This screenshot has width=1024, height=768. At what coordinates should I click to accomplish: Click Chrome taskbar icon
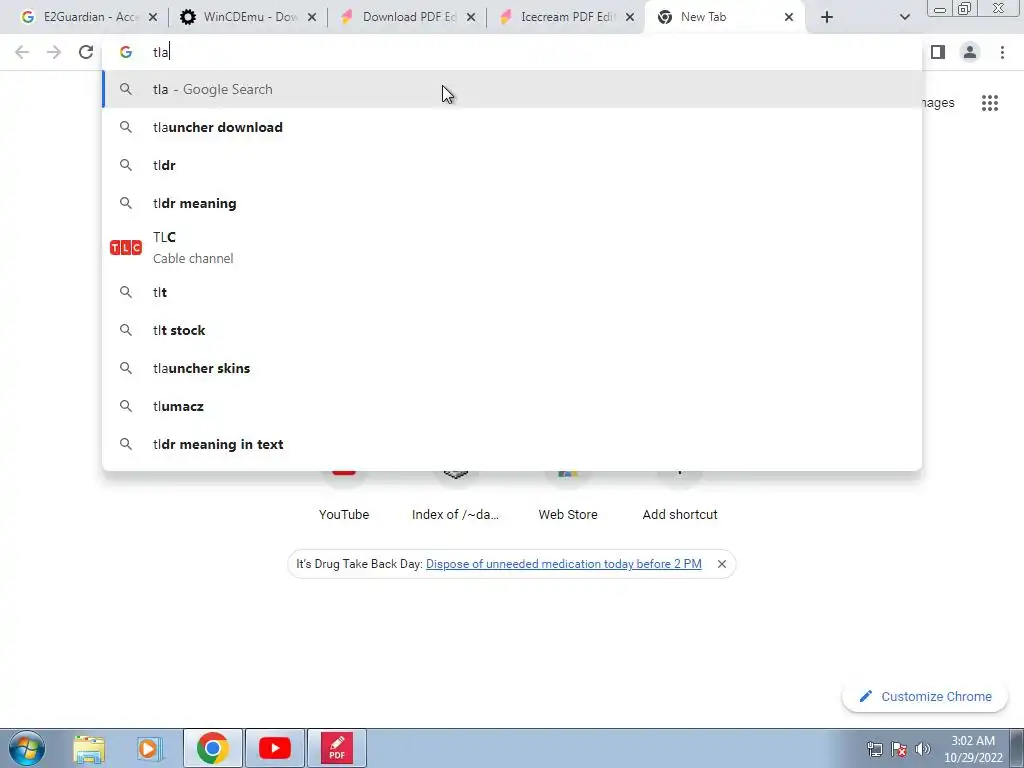click(x=212, y=748)
